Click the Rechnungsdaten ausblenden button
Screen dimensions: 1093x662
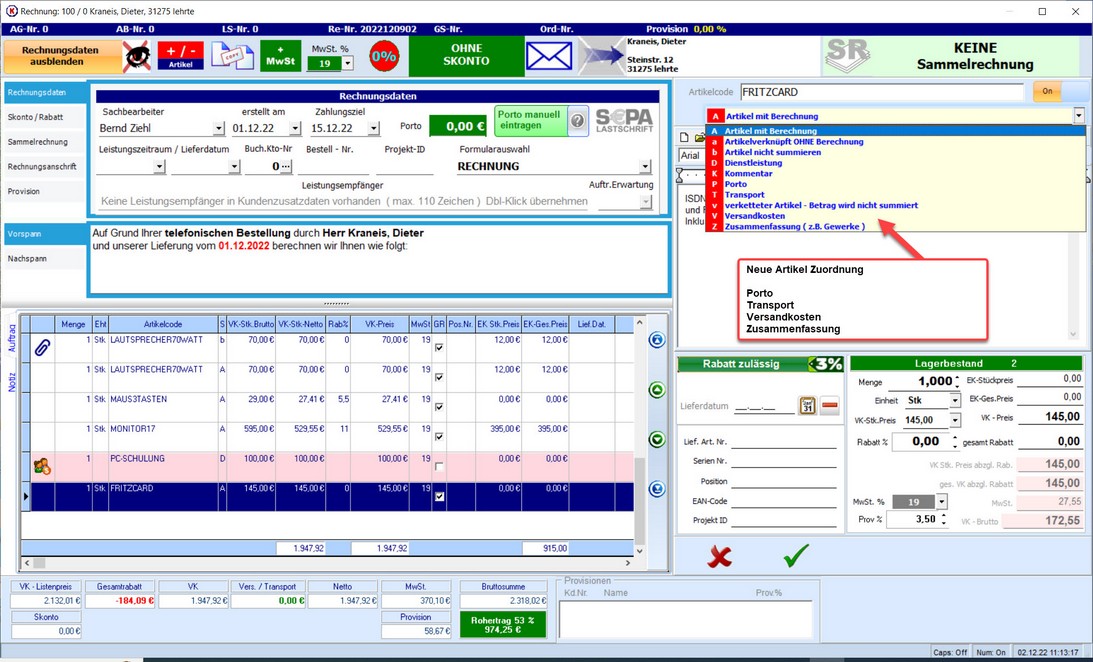tap(63, 57)
